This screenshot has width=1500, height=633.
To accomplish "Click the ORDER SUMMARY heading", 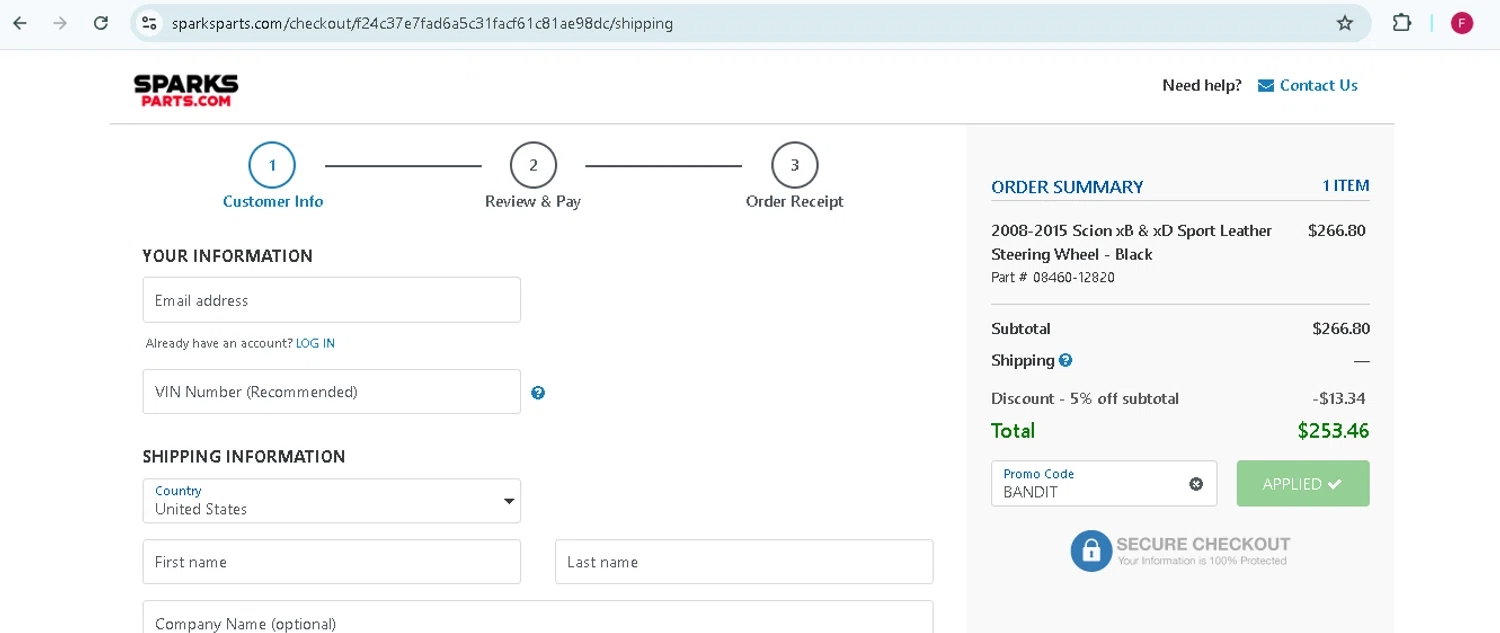I will click(1067, 187).
